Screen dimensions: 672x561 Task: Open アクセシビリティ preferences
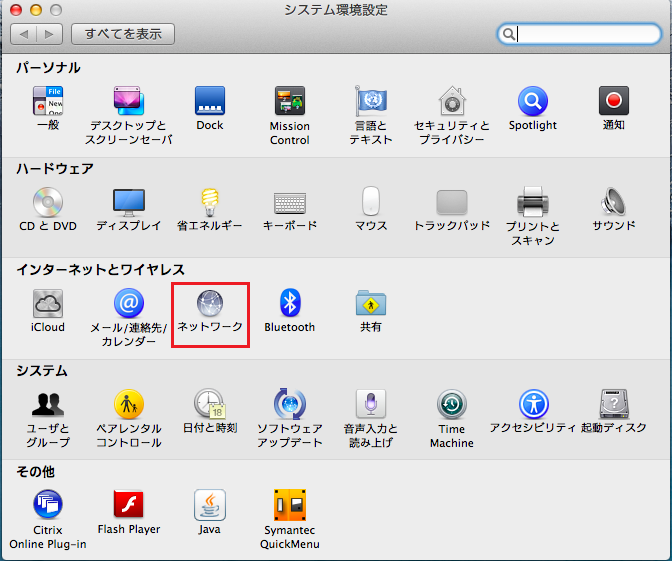533,405
